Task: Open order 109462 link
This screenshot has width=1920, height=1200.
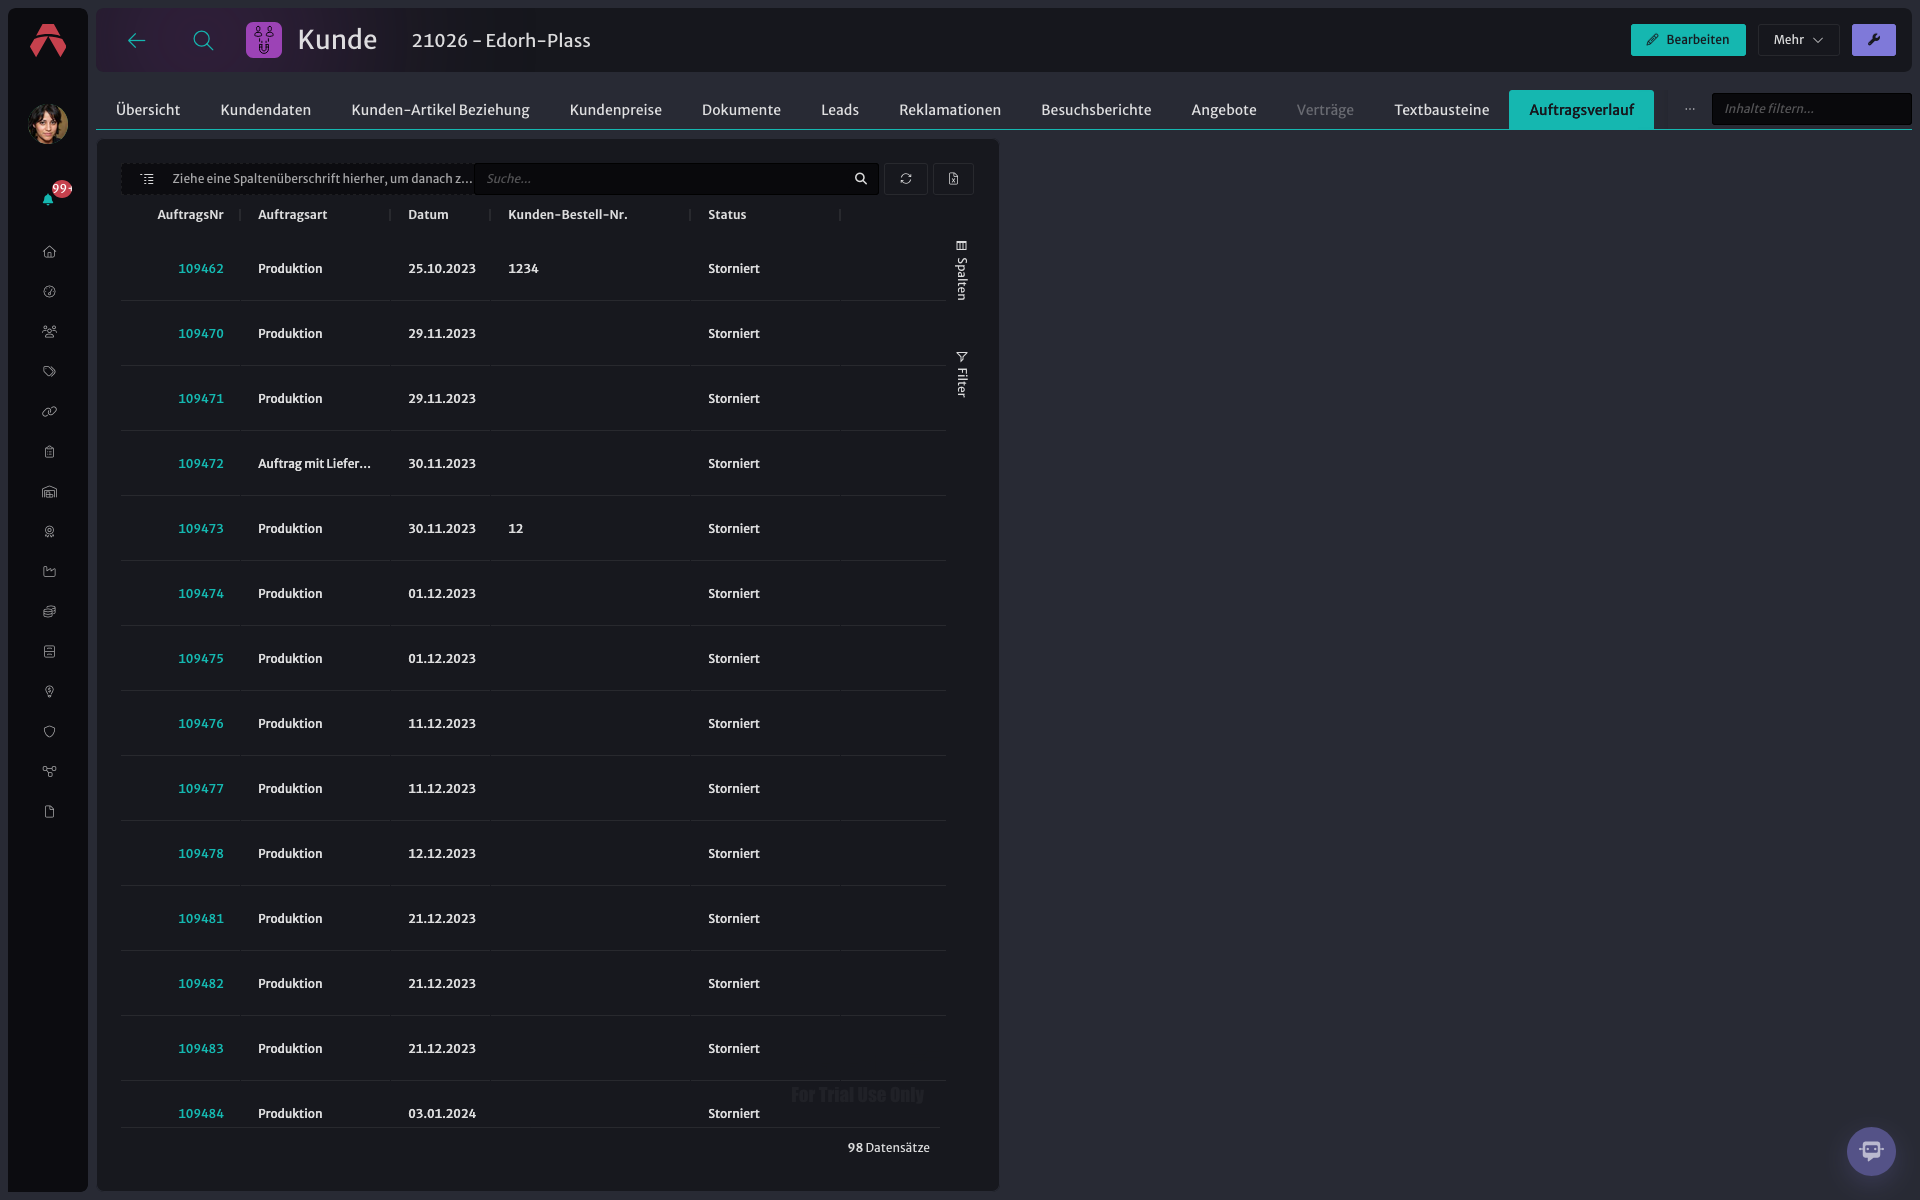Action: (x=200, y=269)
